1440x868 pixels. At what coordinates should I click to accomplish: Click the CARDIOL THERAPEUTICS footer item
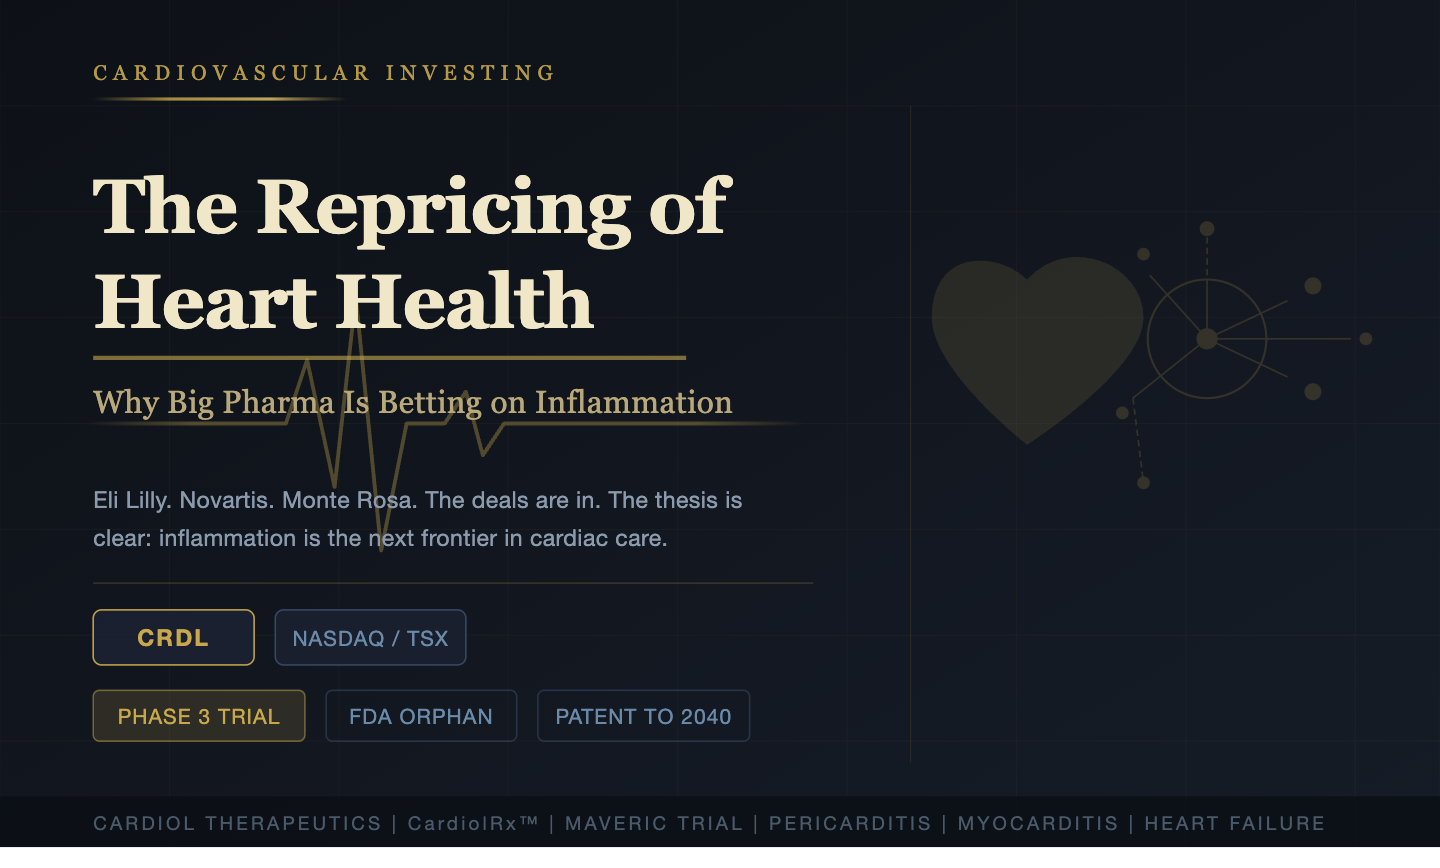tap(237, 824)
